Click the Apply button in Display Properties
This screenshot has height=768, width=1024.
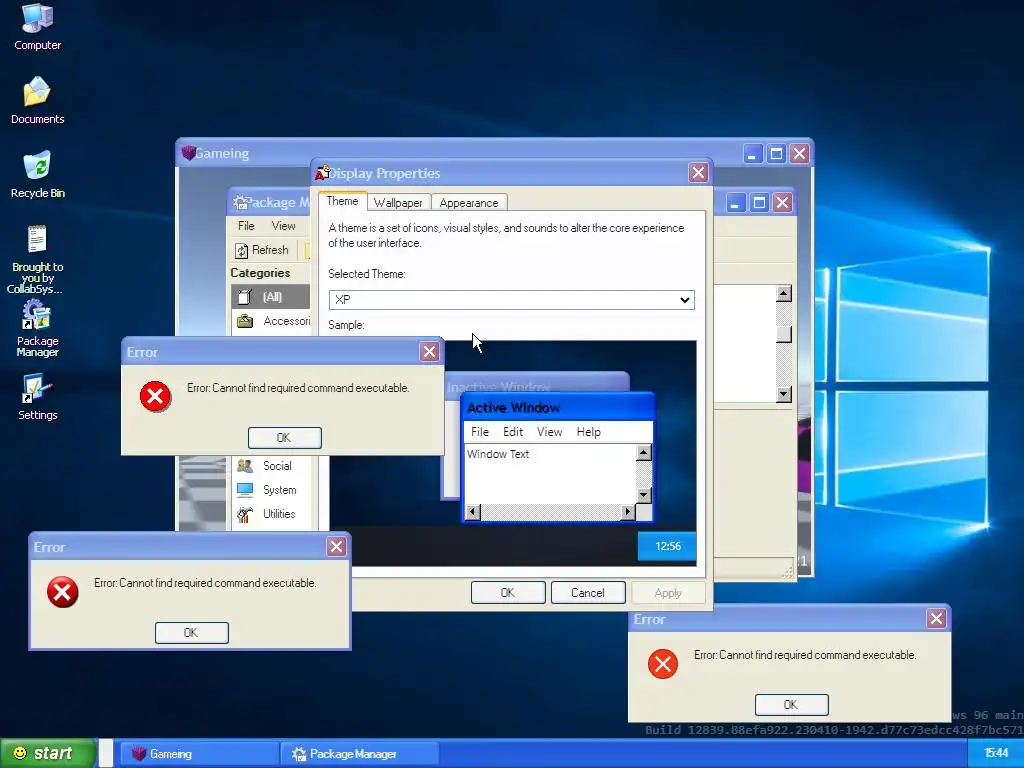pos(667,593)
